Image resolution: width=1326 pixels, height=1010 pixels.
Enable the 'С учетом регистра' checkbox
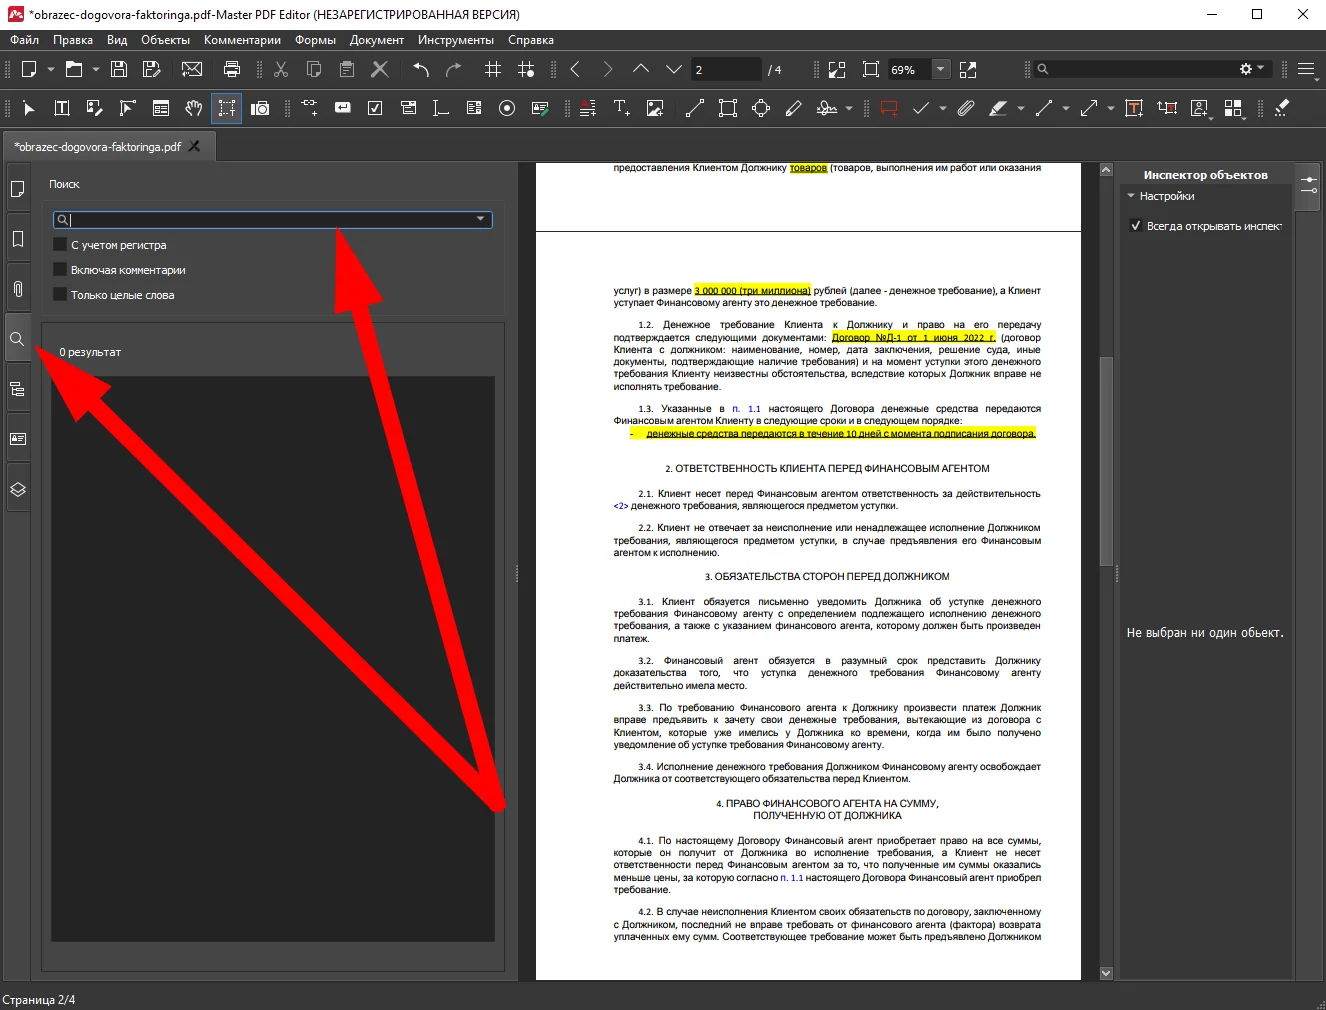click(60, 245)
